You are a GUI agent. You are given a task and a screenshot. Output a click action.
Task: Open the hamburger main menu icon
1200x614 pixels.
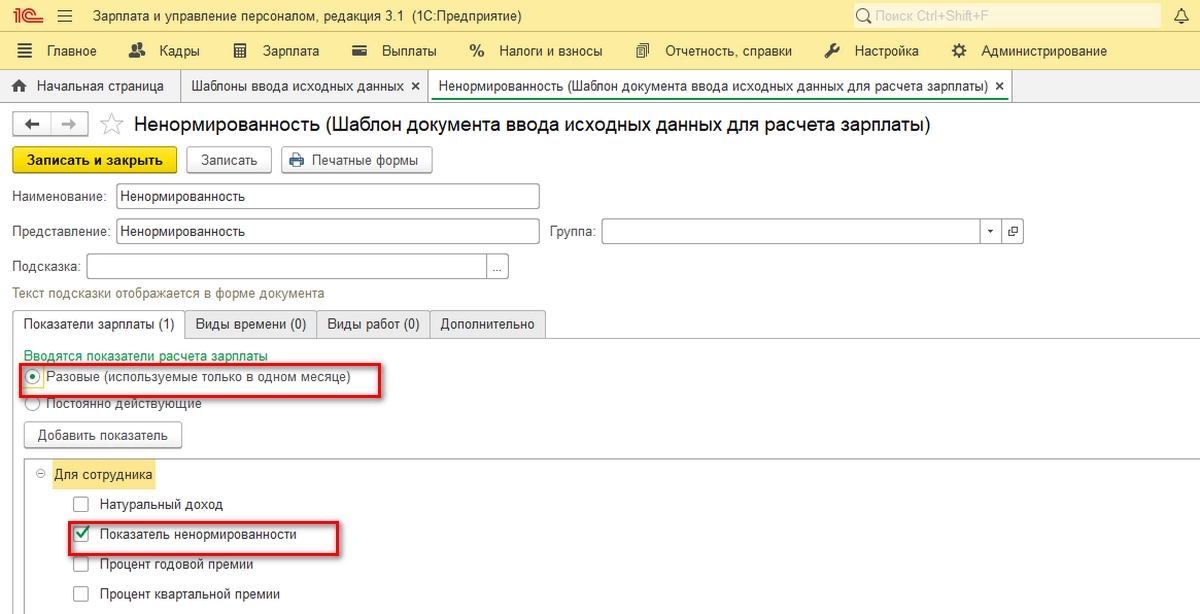65,17
